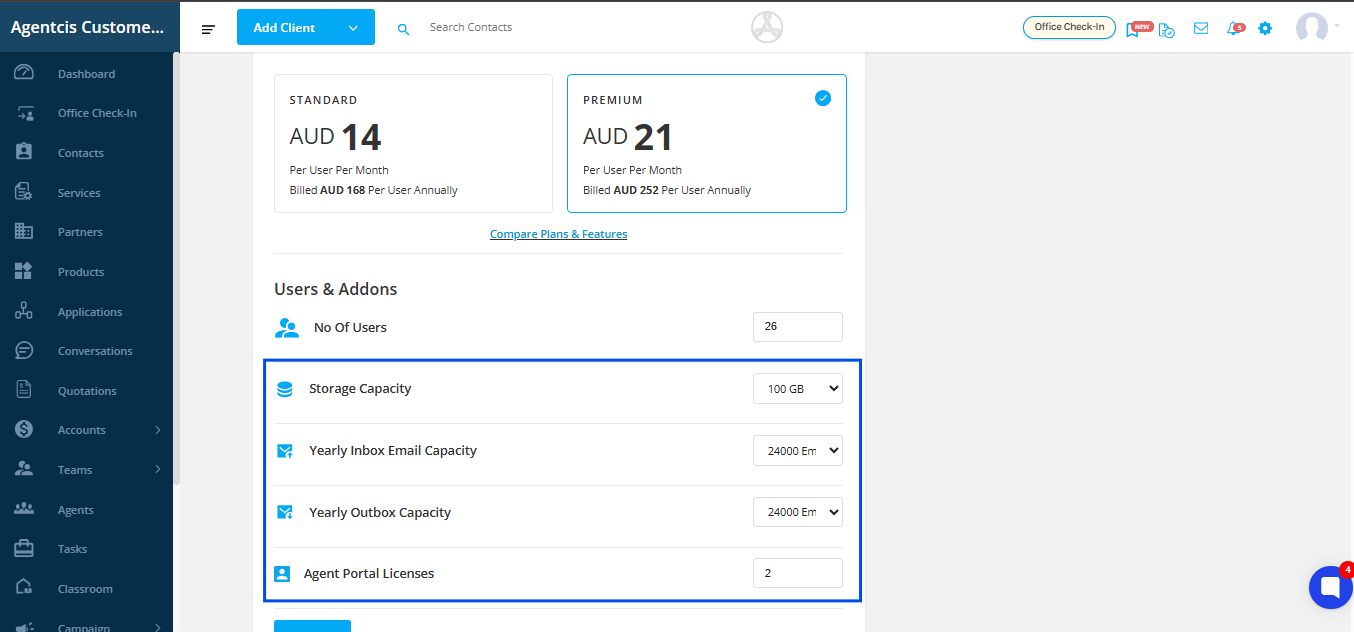
Task: Open the Storage Capacity dropdown
Action: (797, 389)
